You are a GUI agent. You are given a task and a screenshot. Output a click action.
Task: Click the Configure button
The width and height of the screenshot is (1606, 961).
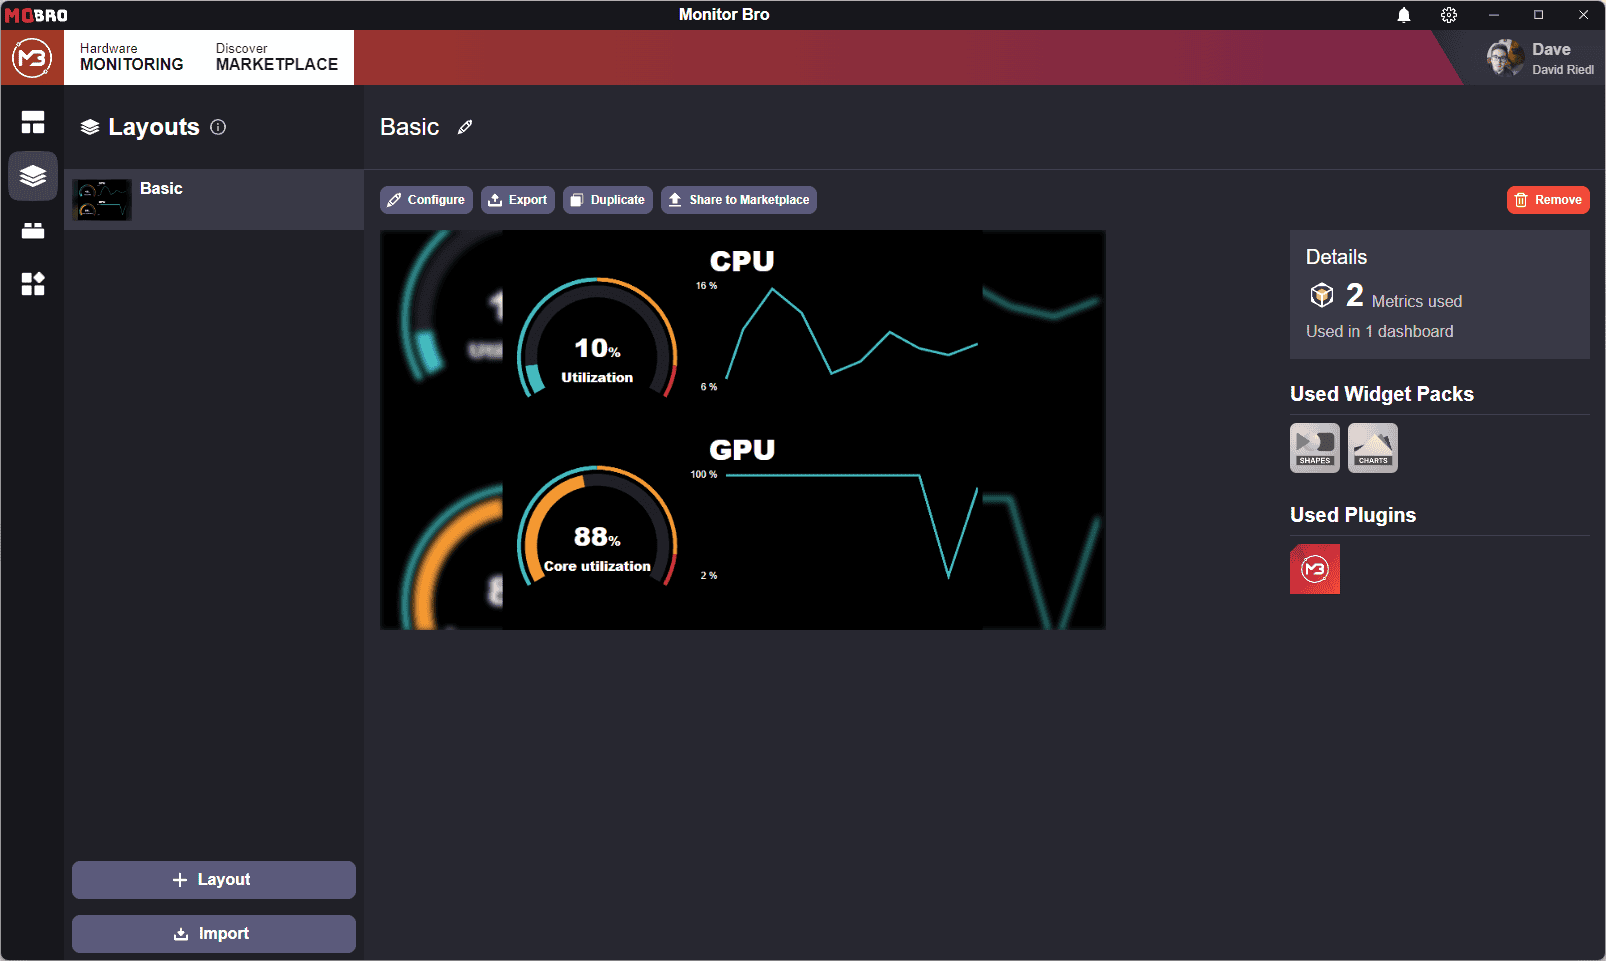426,200
